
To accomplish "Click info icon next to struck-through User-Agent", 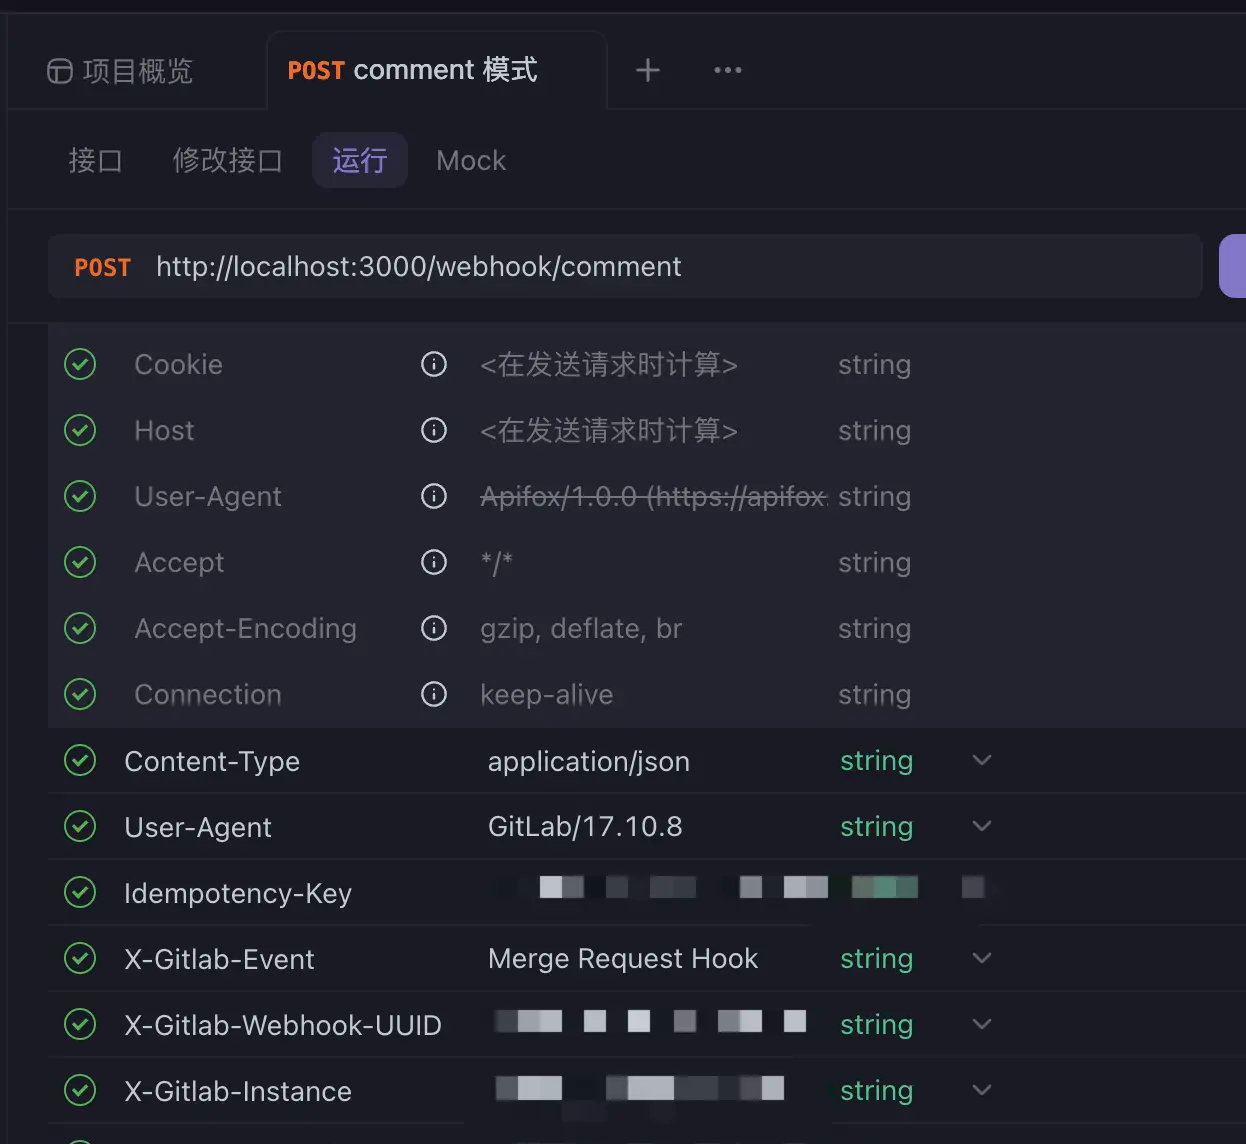I will coord(434,496).
